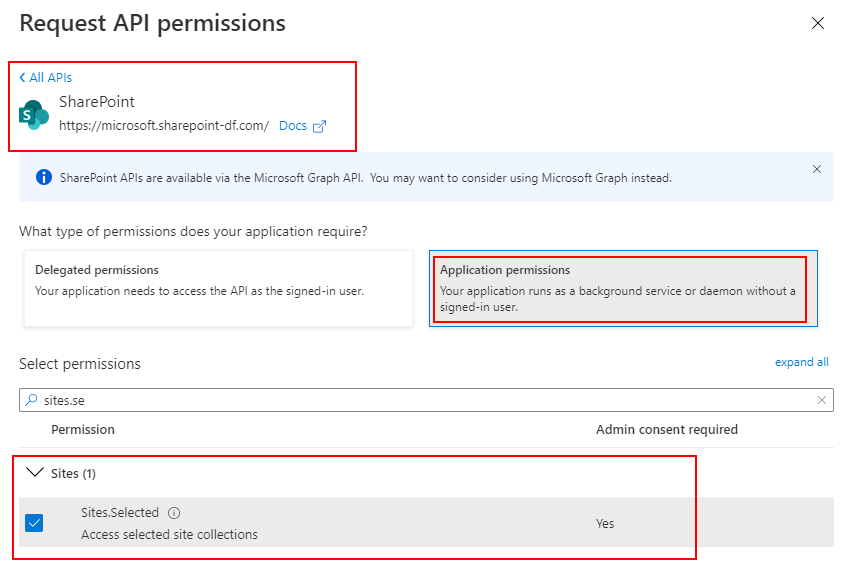843x584 pixels.
Task: Collapse the Sites (1) group
Action: pos(35,472)
